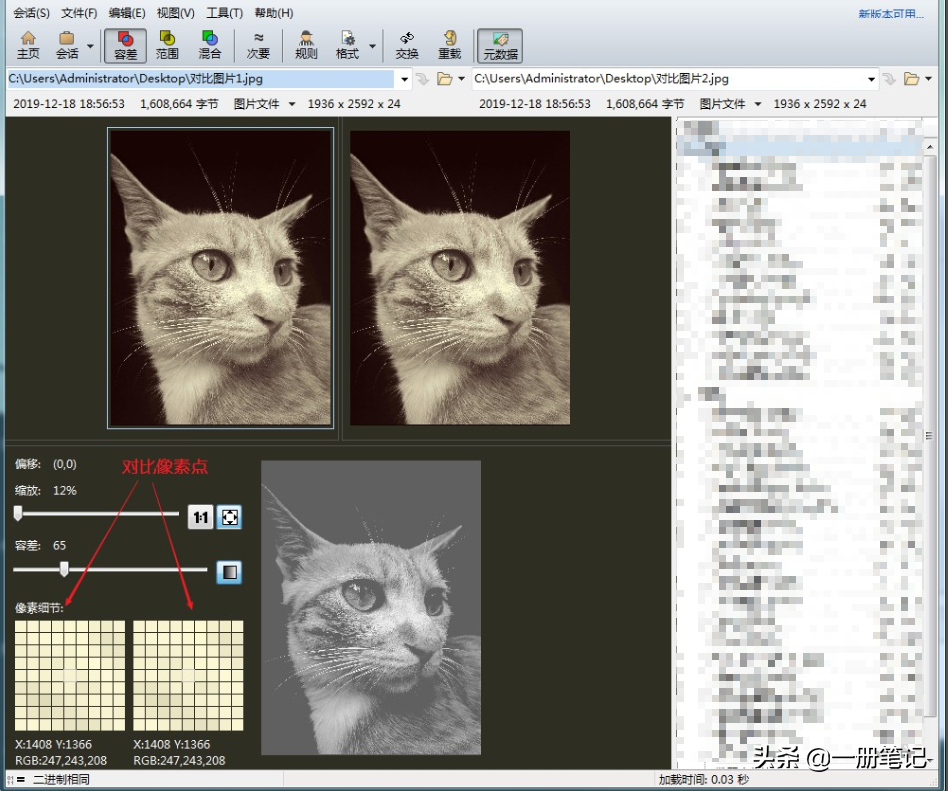
Task: Open 帮助(H) menu
Action: 273,13
